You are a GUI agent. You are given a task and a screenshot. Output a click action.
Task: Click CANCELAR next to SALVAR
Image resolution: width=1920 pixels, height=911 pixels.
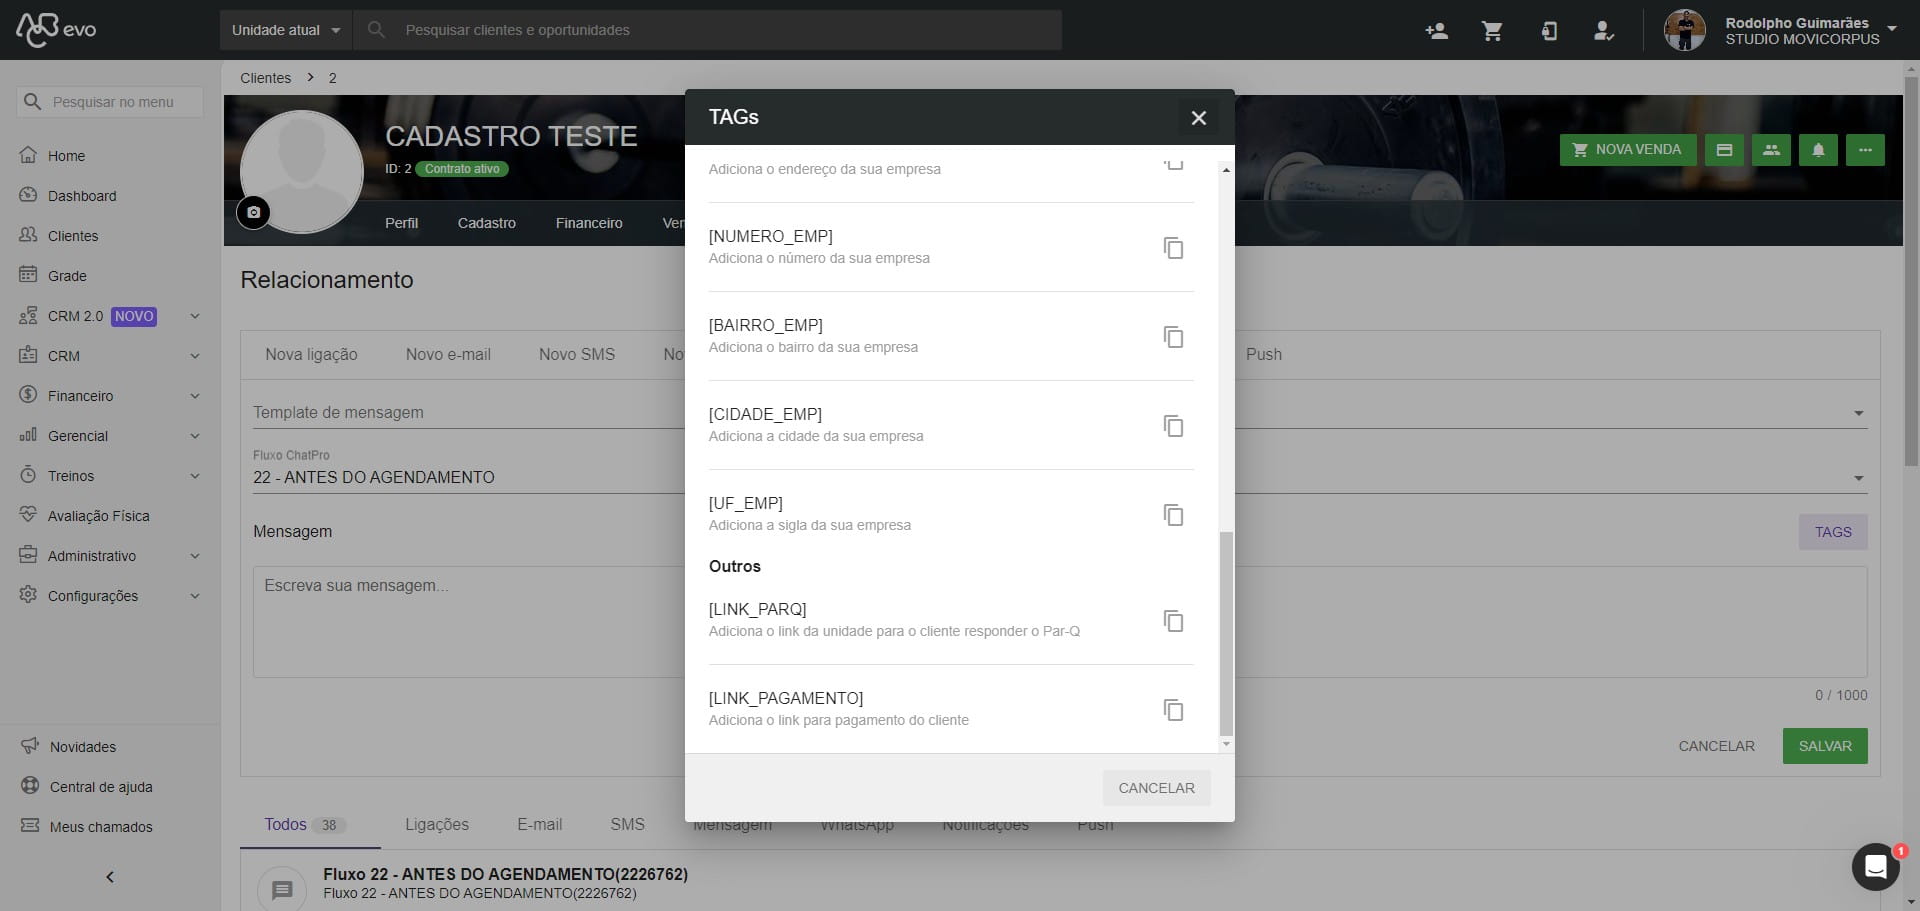1716,746
